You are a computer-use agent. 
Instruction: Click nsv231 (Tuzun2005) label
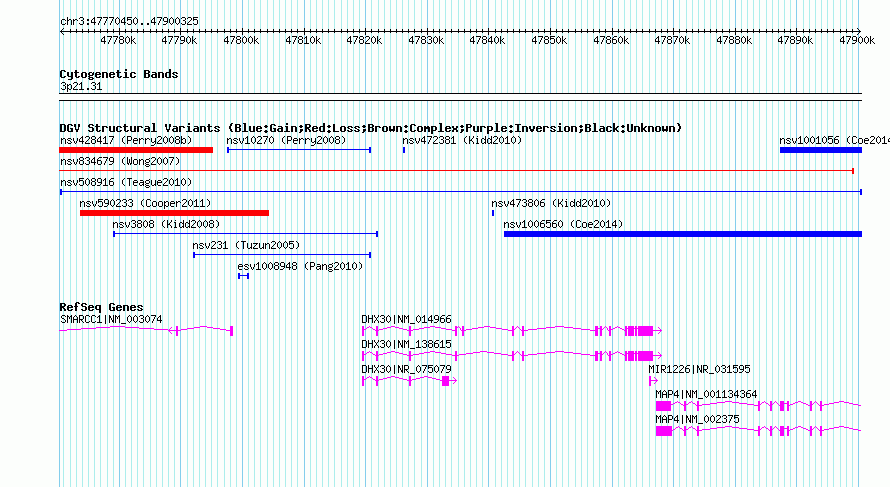[246, 245]
